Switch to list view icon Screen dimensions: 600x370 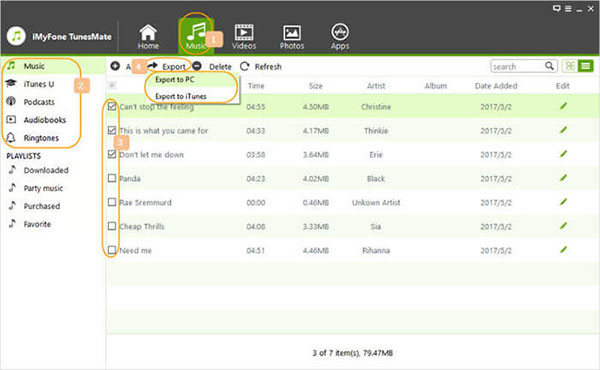585,66
